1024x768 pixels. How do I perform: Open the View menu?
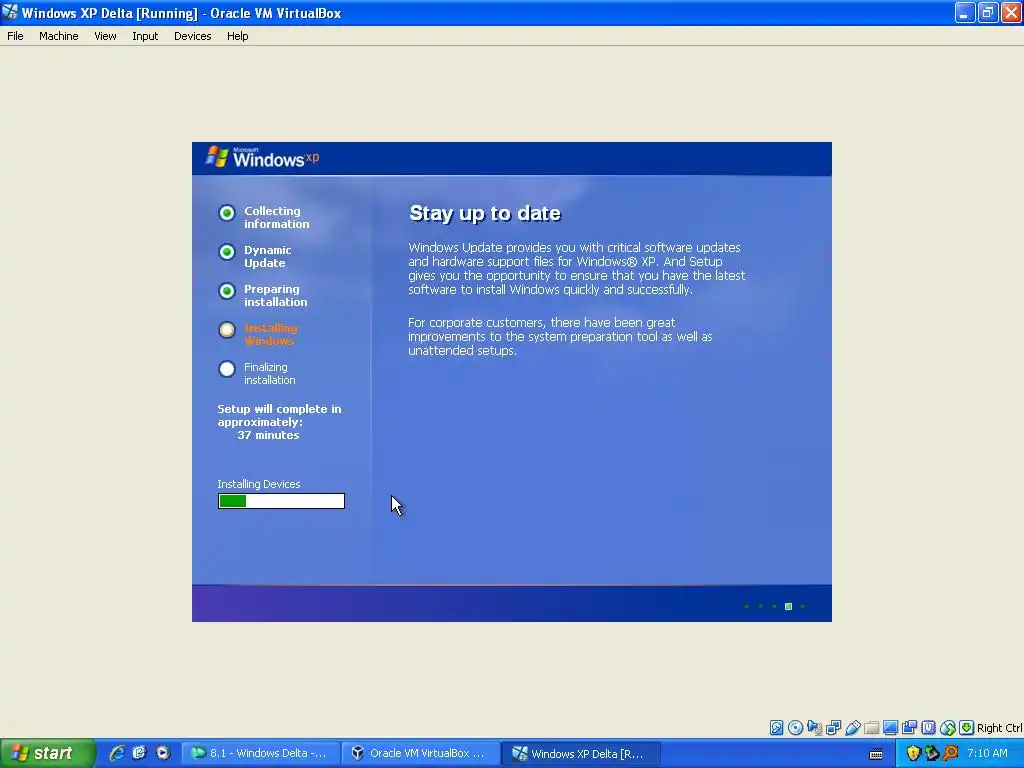point(105,36)
